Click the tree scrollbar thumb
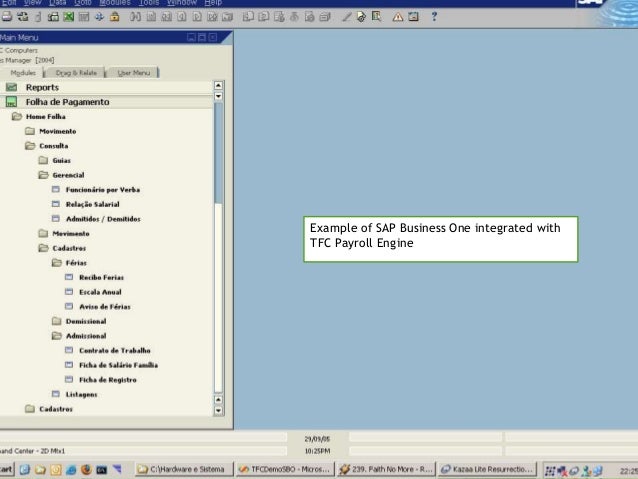638x479 pixels. click(x=218, y=153)
